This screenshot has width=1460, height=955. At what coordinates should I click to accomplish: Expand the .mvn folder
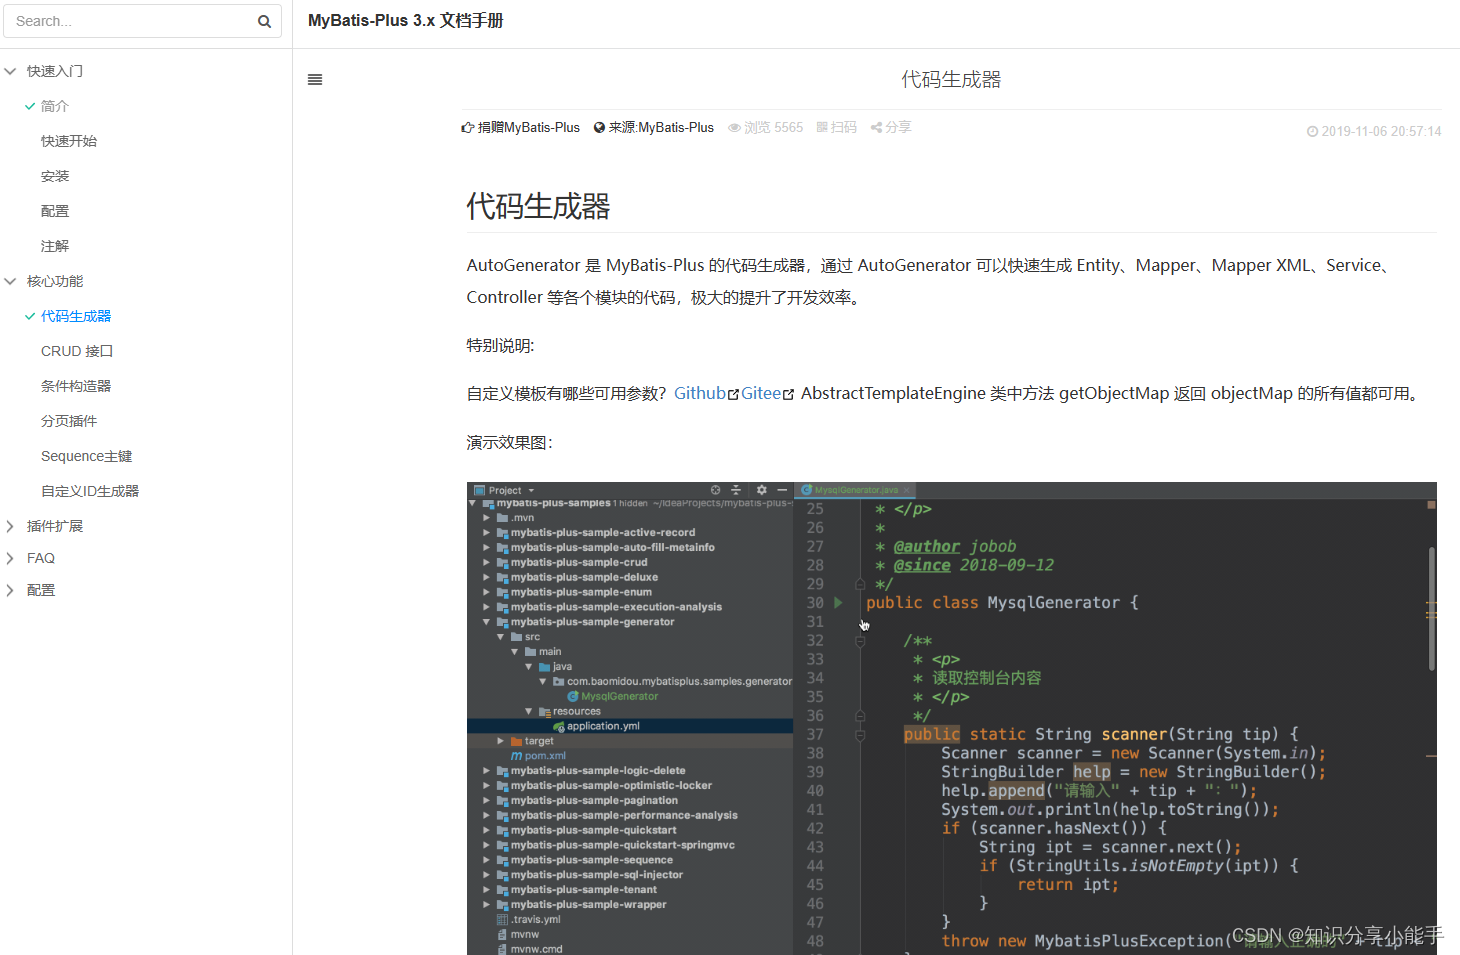pyautogui.click(x=487, y=518)
